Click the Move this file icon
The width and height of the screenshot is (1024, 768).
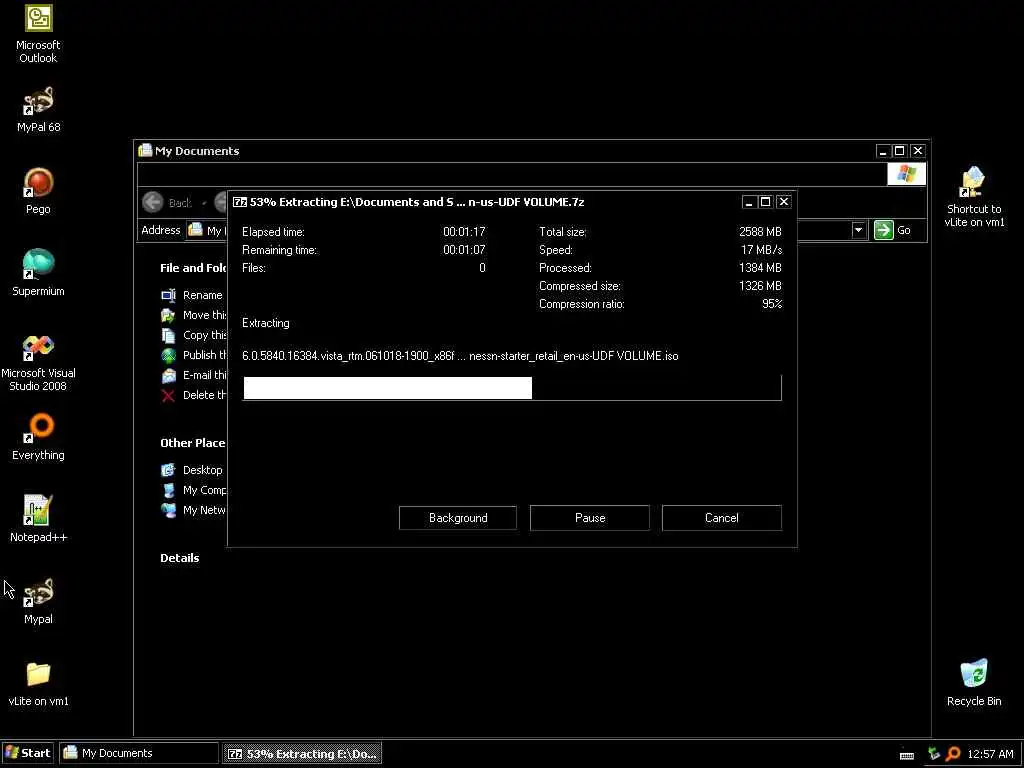coord(168,315)
